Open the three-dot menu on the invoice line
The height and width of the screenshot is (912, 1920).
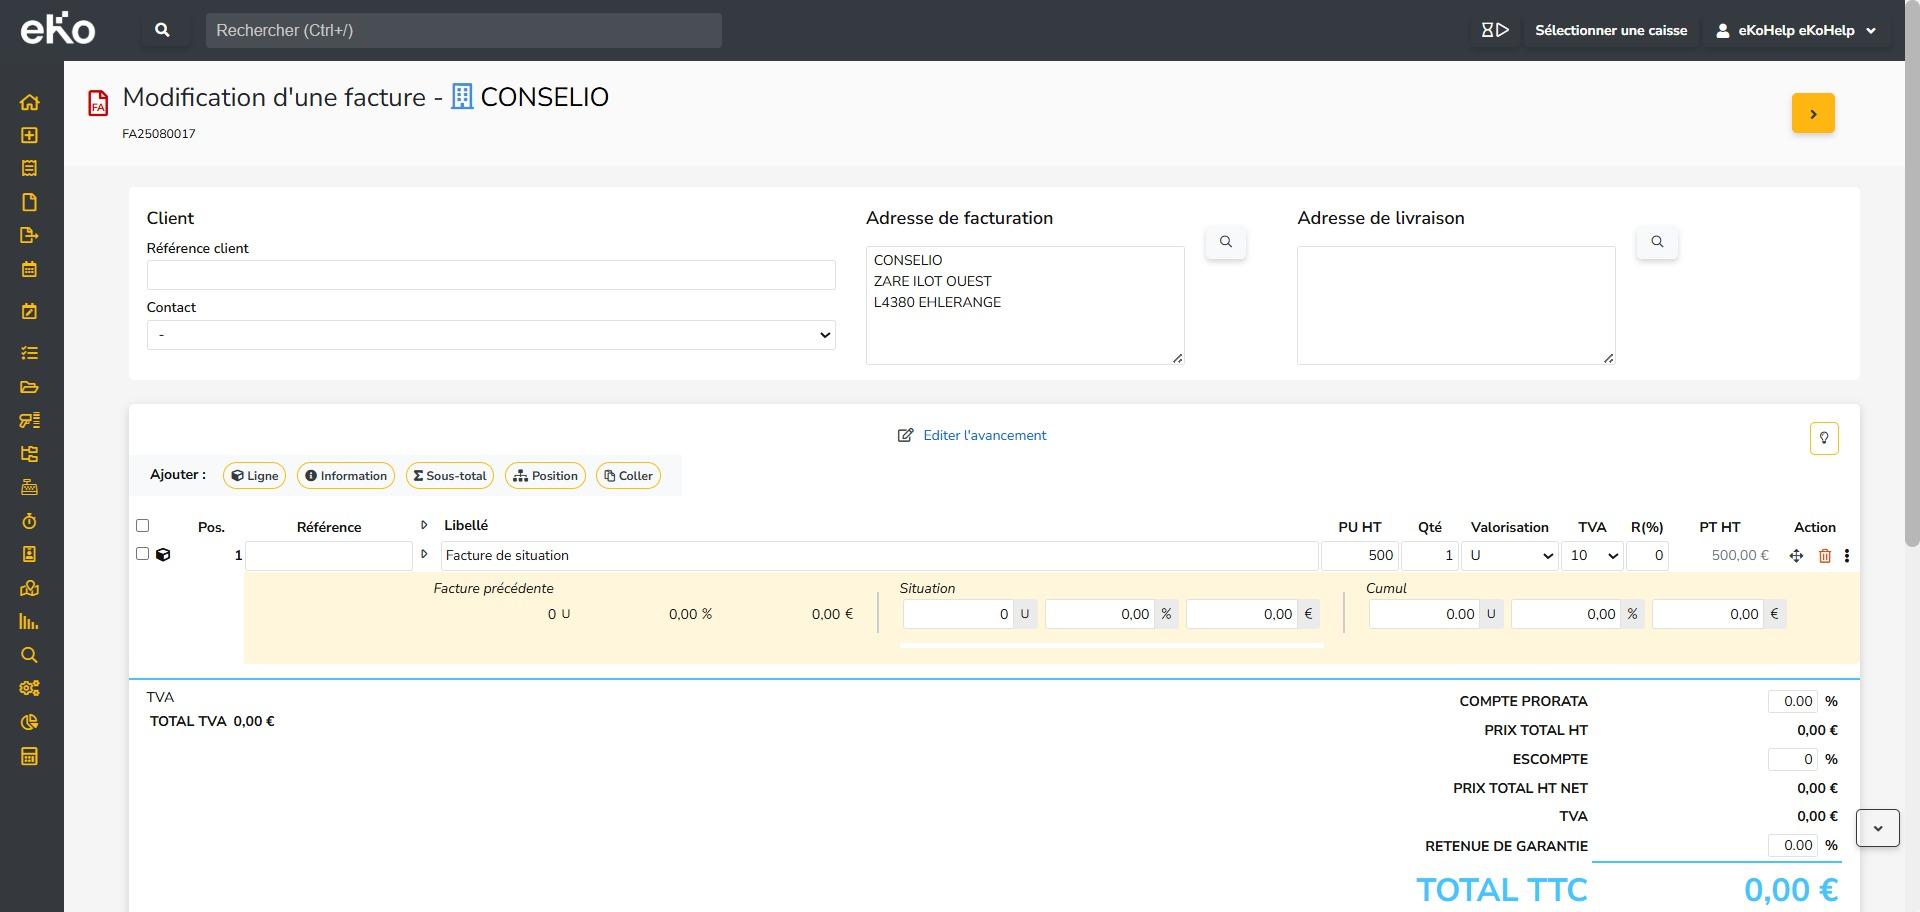click(1846, 556)
